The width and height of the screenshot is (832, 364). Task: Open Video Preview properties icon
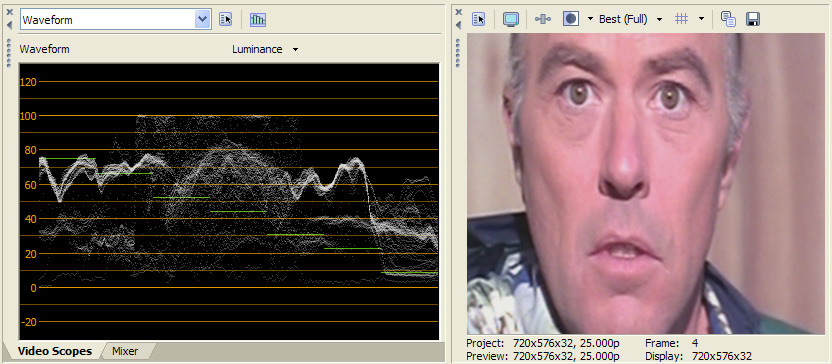[x=479, y=19]
